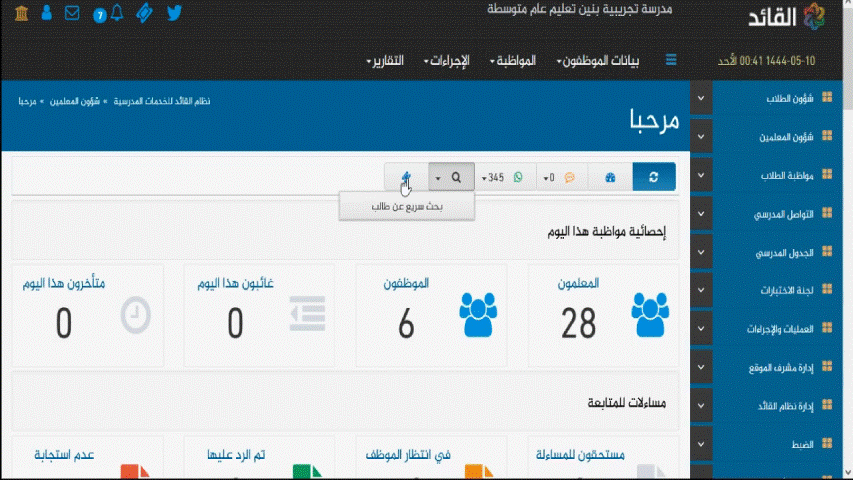Image resolution: width=853 pixels, height=480 pixels.
Task: Open the Twitter icon link
Action: tap(174, 14)
